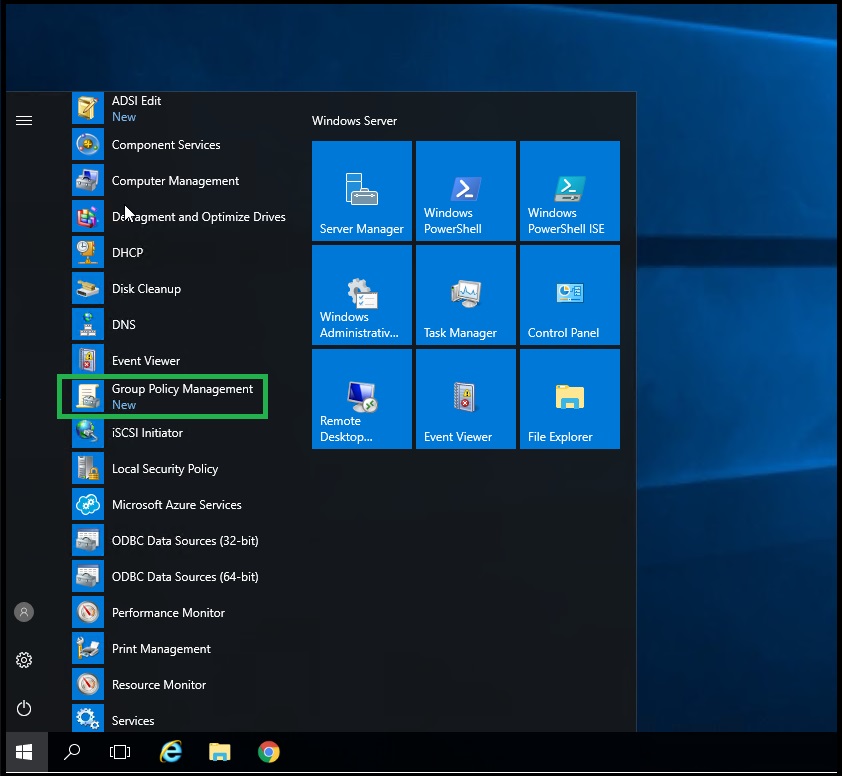Open the Task Manager tile
Screen dimensions: 842x776
click(466, 295)
